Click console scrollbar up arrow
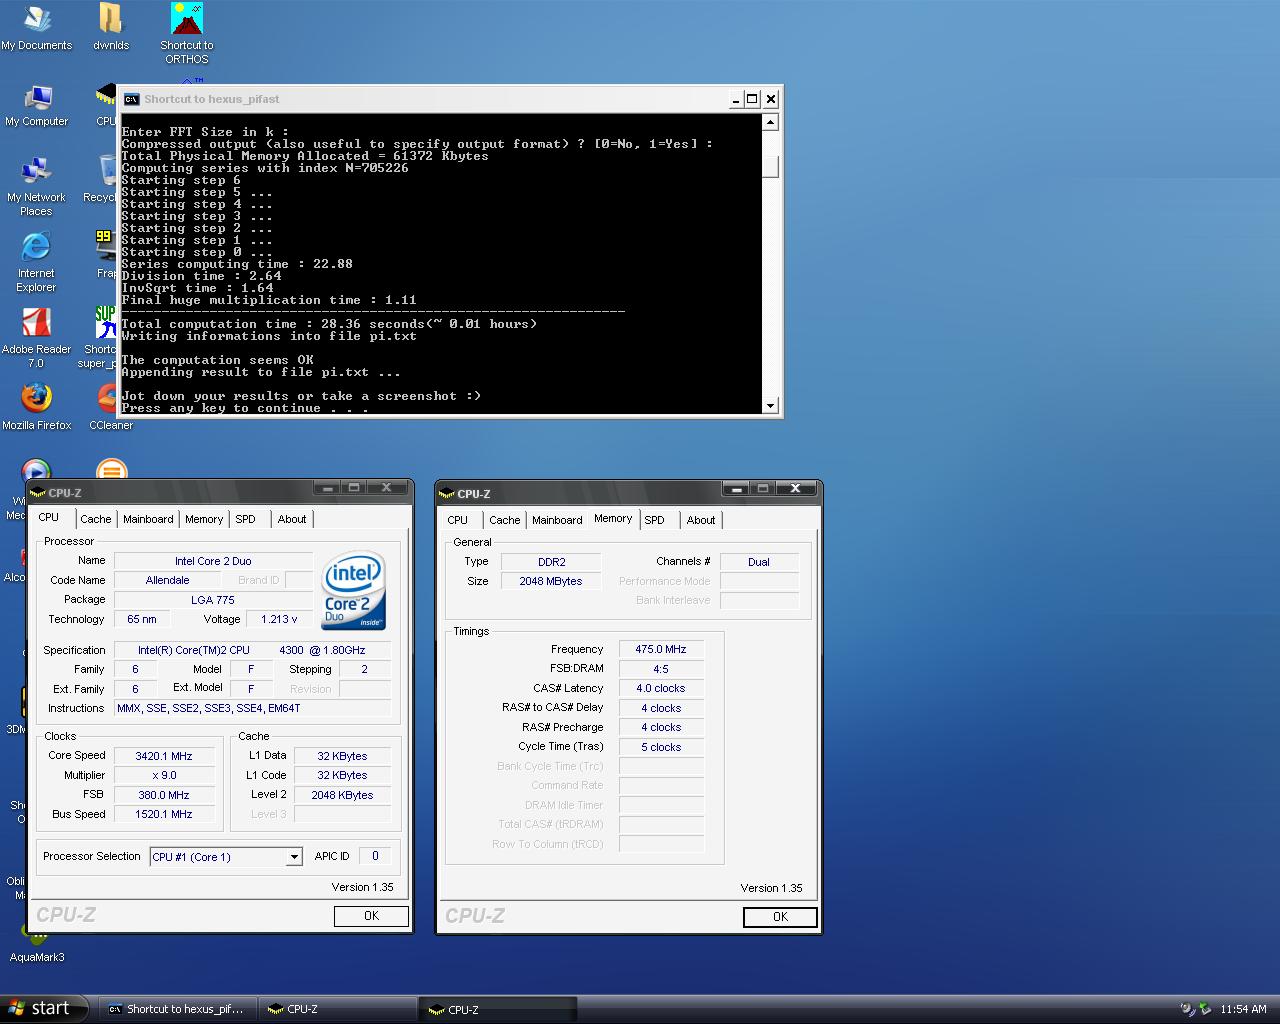Screen dimensions: 1280x1024 [770, 123]
